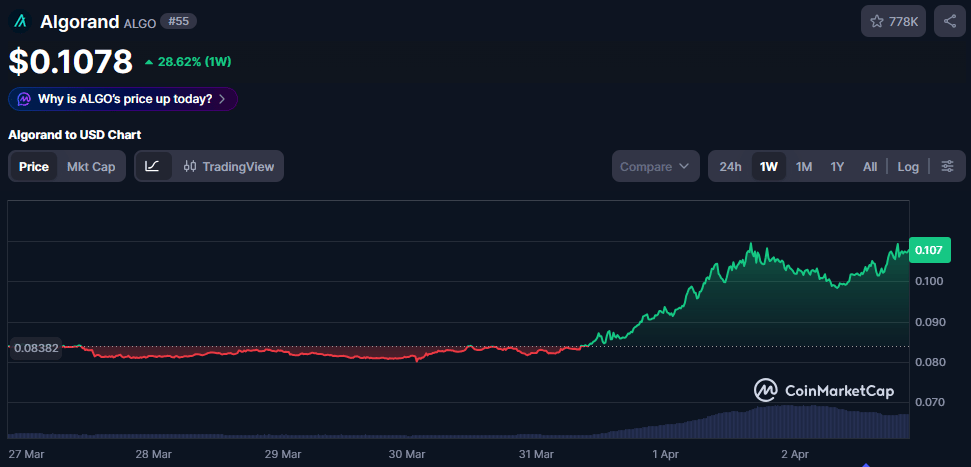Click the current price tag 0.107
The height and width of the screenshot is (467, 971).
(930, 250)
